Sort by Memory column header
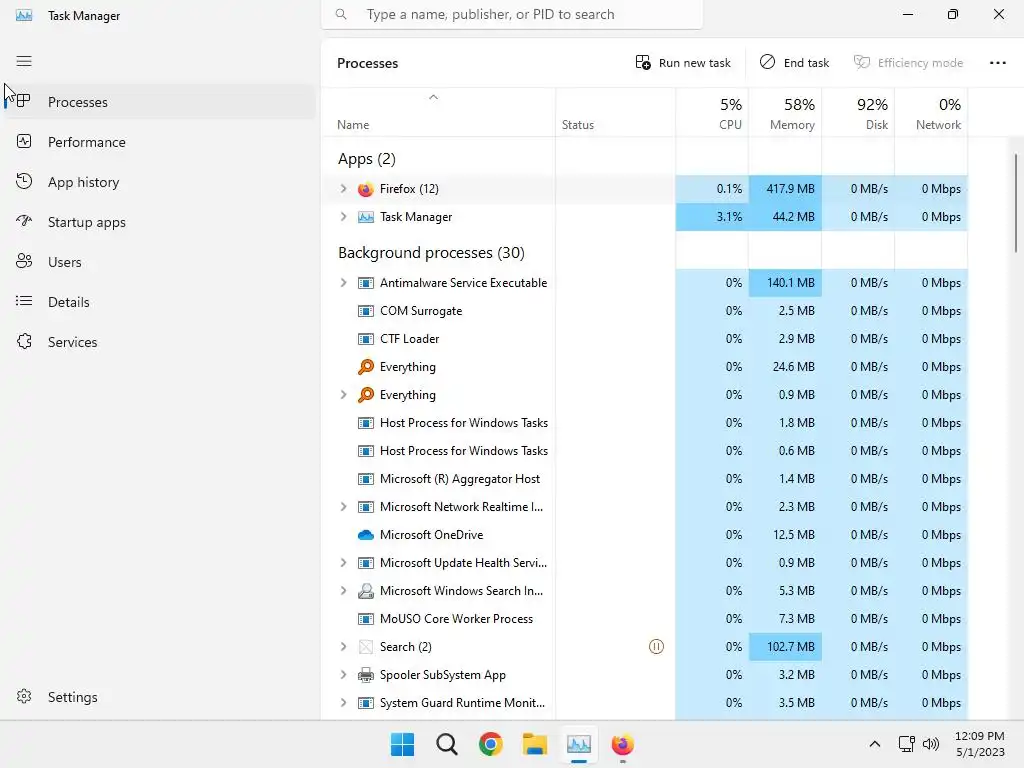 coord(785,113)
